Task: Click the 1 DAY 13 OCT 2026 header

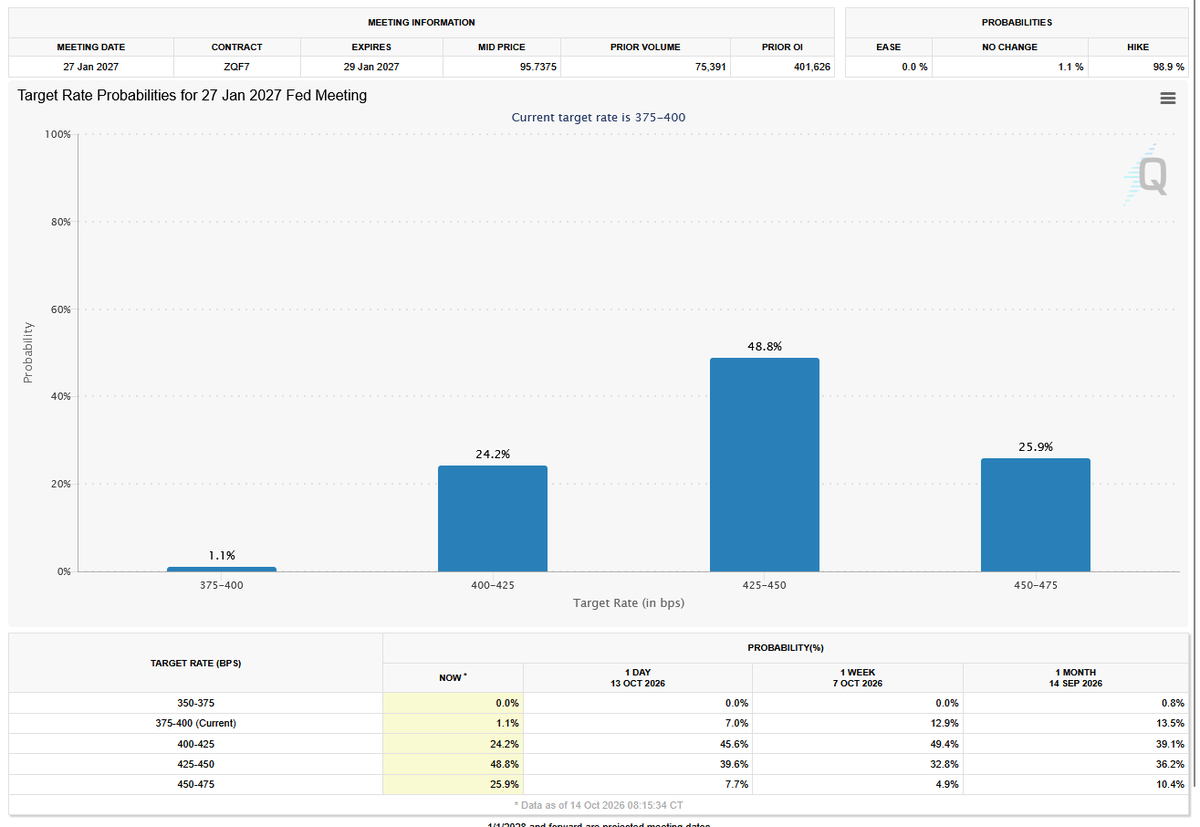Action: [637, 677]
